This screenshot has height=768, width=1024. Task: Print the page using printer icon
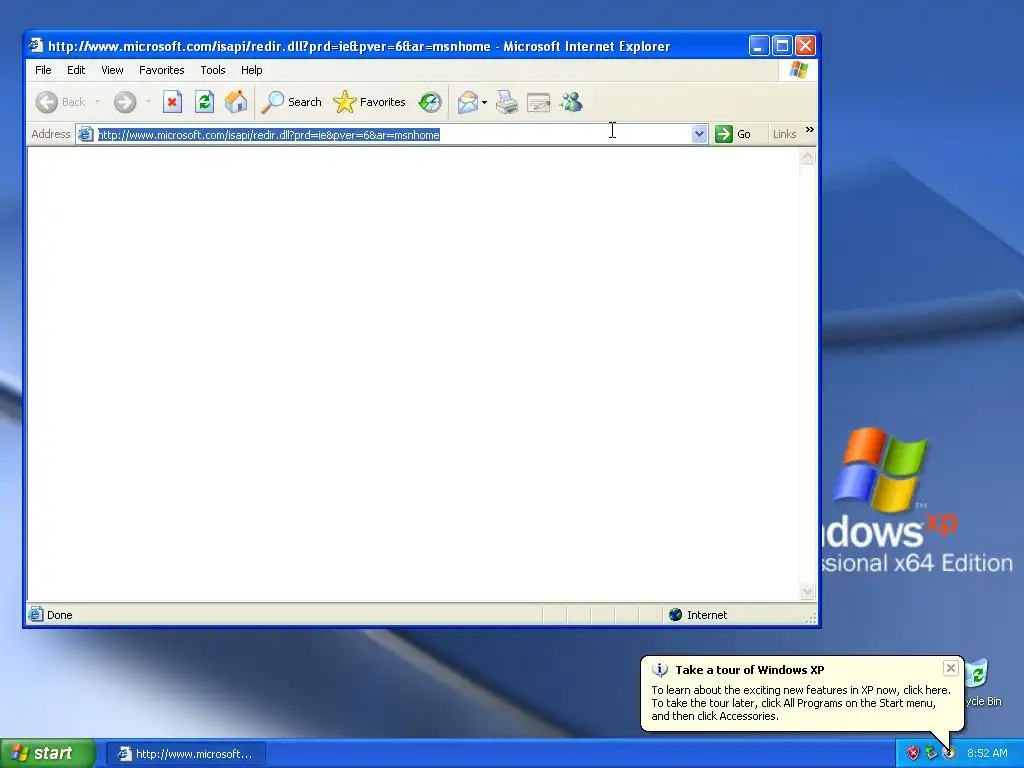(507, 102)
